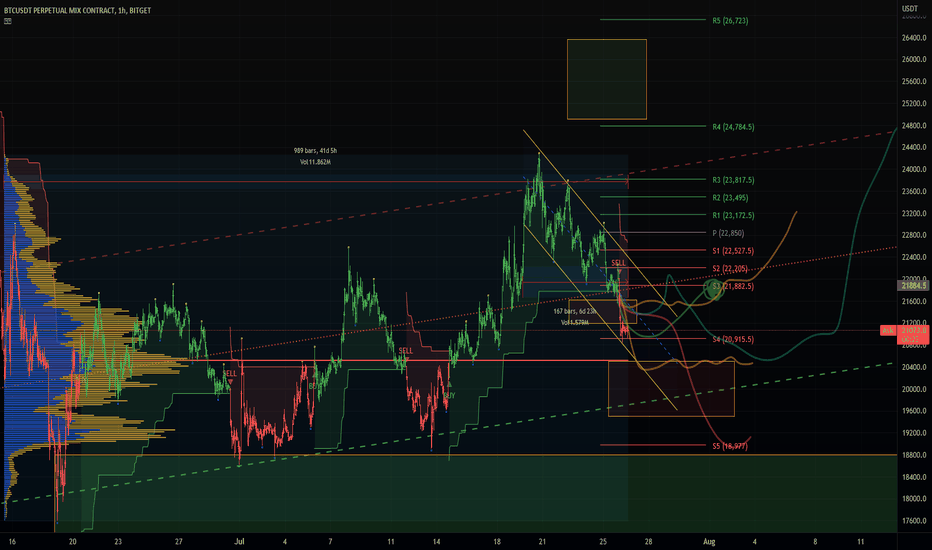Click the BUY signal near 14 July
The image size is (932, 550).
[x=450, y=395]
